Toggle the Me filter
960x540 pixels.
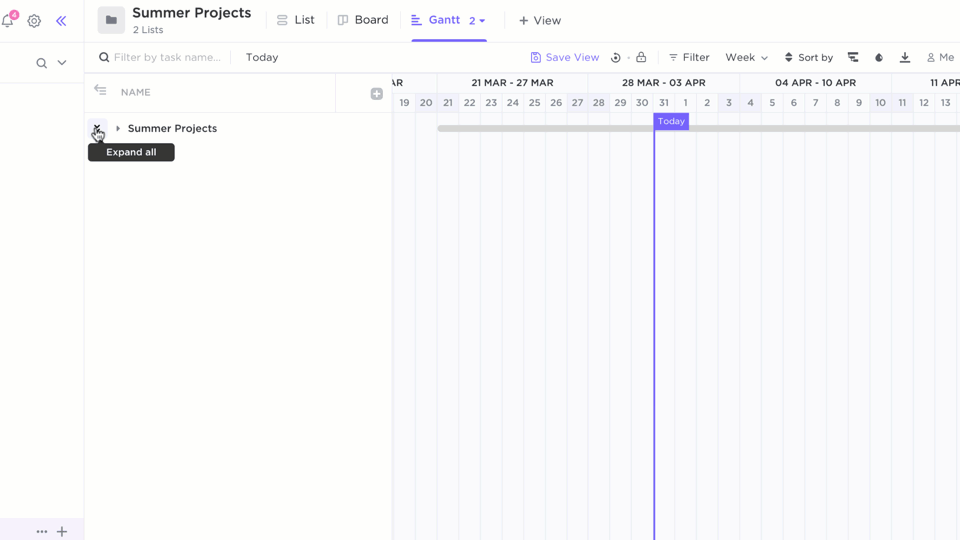point(940,58)
